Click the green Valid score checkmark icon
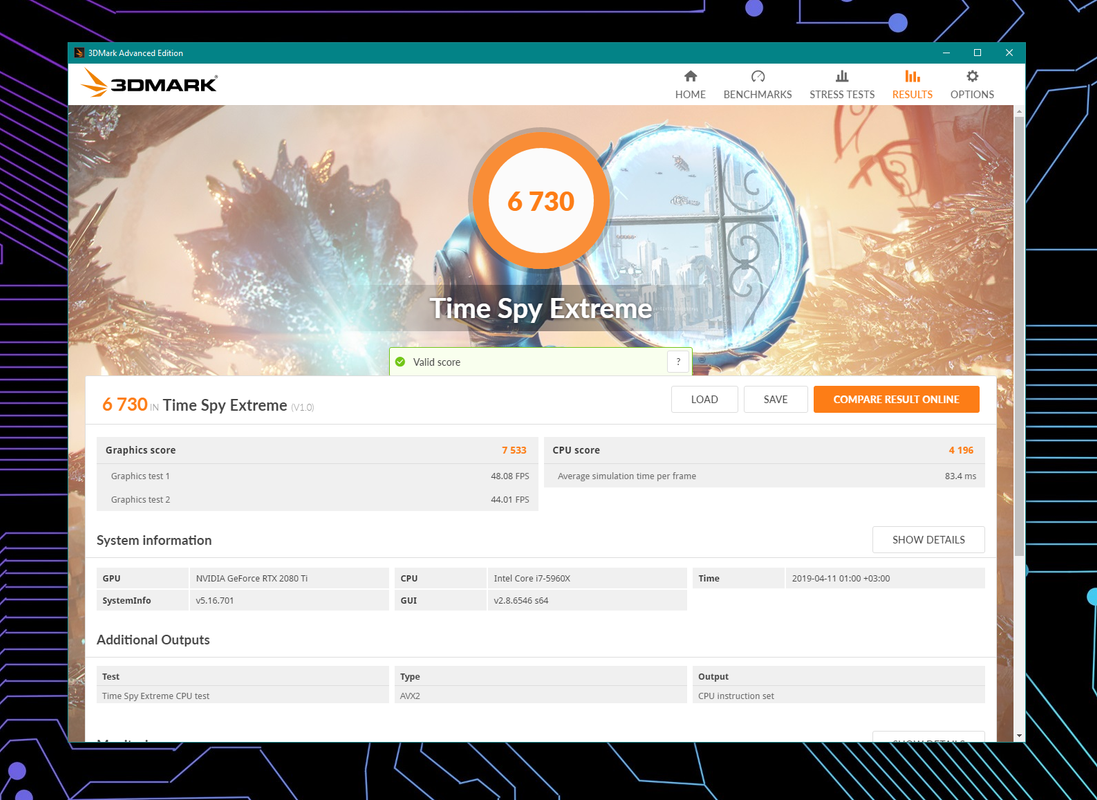The image size is (1097, 800). (400, 362)
